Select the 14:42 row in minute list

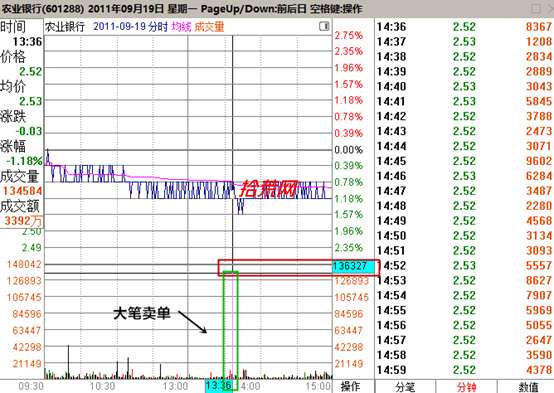coord(464,116)
